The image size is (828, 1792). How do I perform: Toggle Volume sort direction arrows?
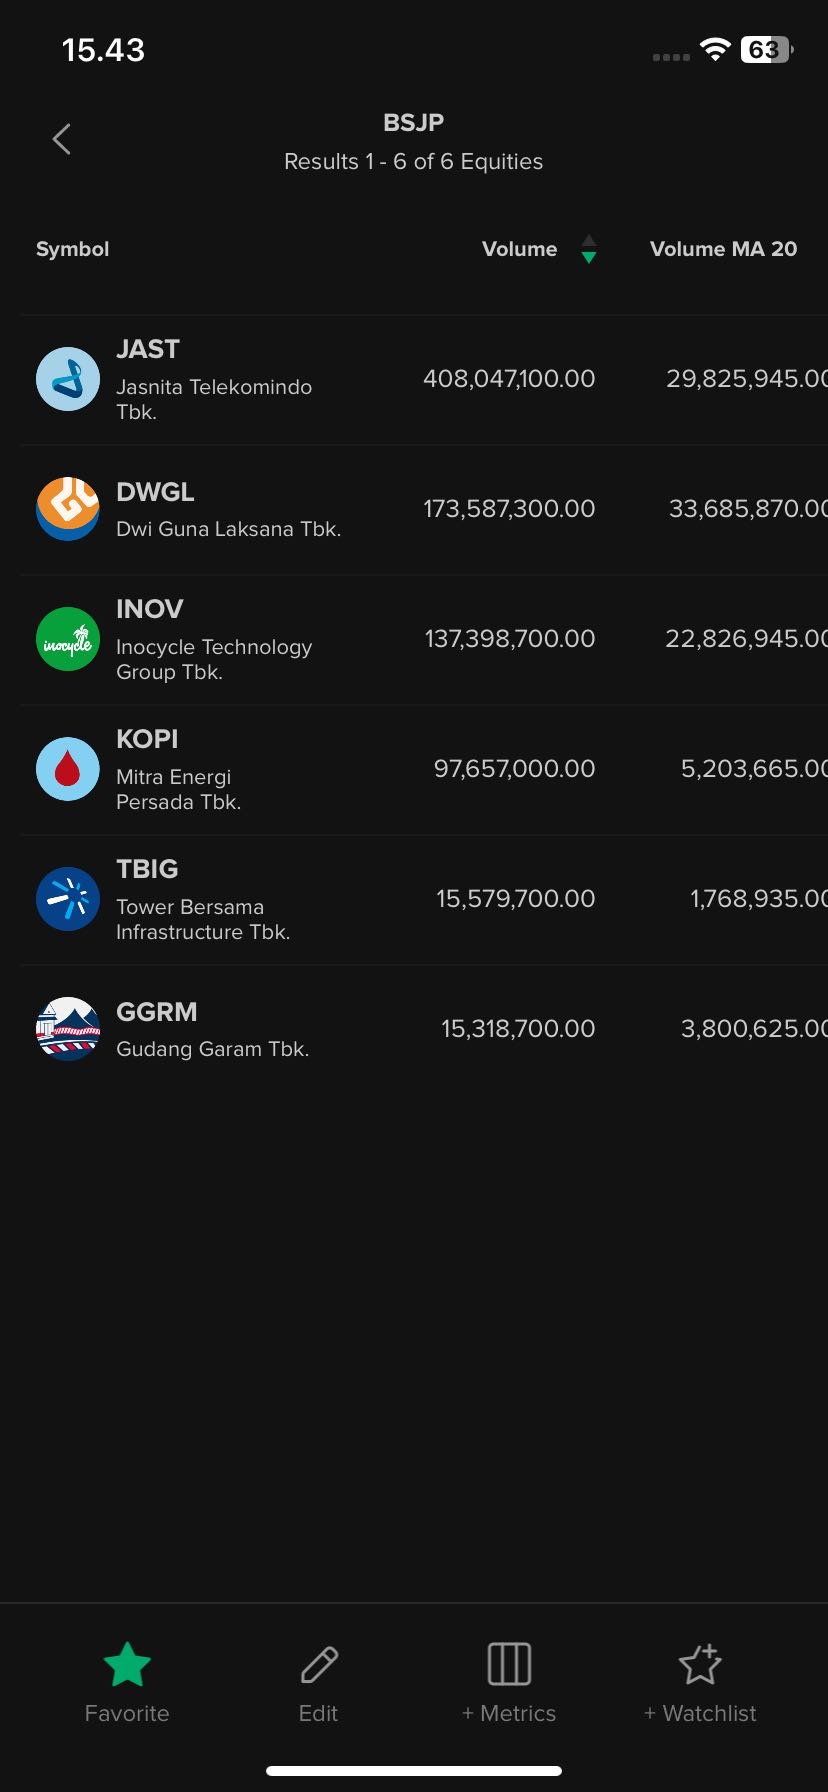(589, 249)
